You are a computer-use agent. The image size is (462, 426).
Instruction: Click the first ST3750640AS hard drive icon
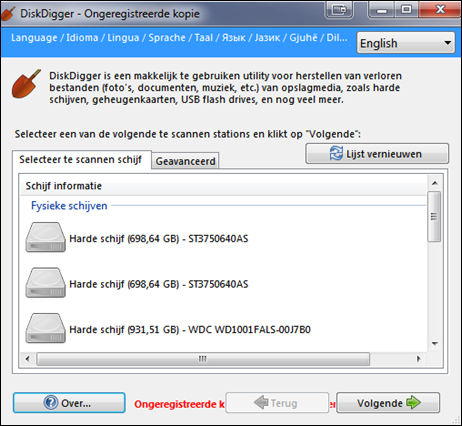pos(46,237)
